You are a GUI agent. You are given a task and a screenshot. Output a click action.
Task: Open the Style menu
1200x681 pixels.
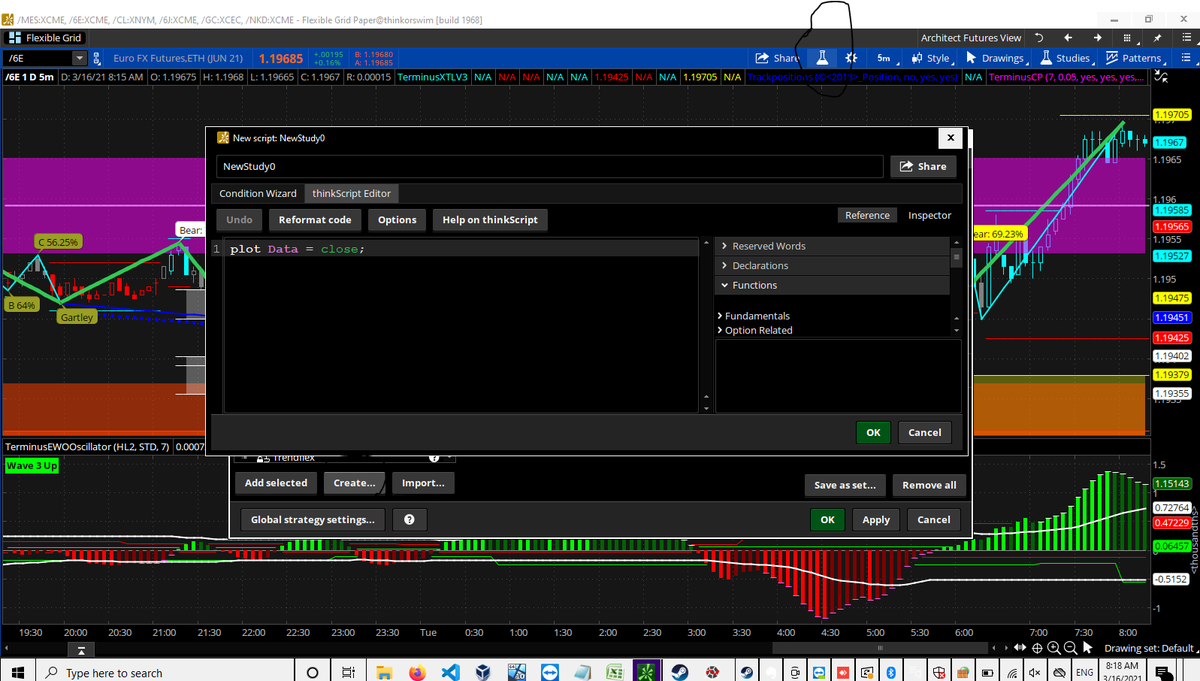(931, 58)
